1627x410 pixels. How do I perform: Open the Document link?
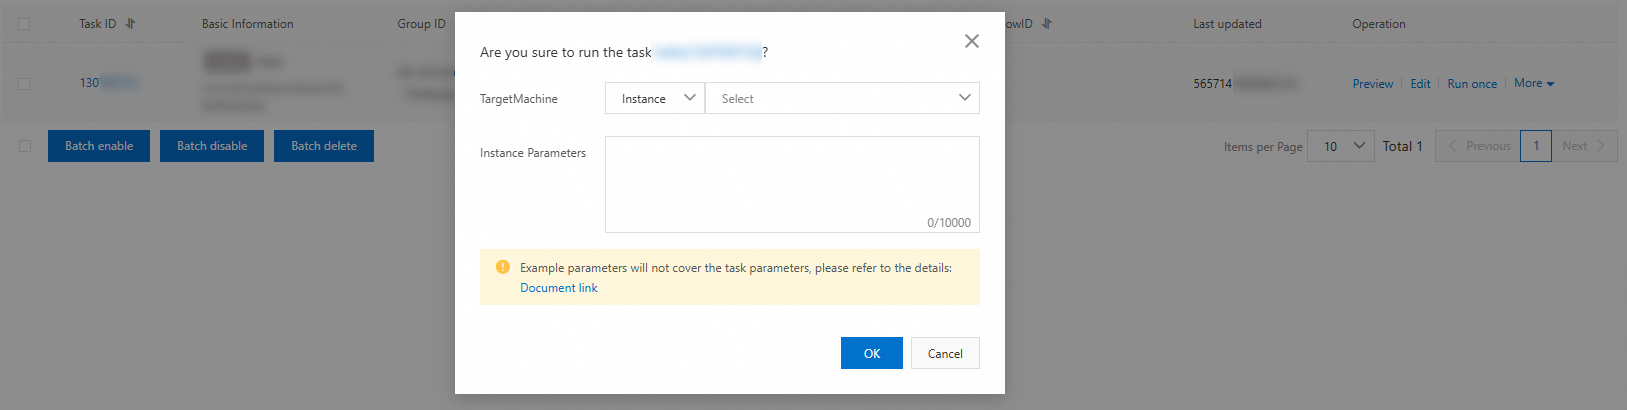point(559,288)
